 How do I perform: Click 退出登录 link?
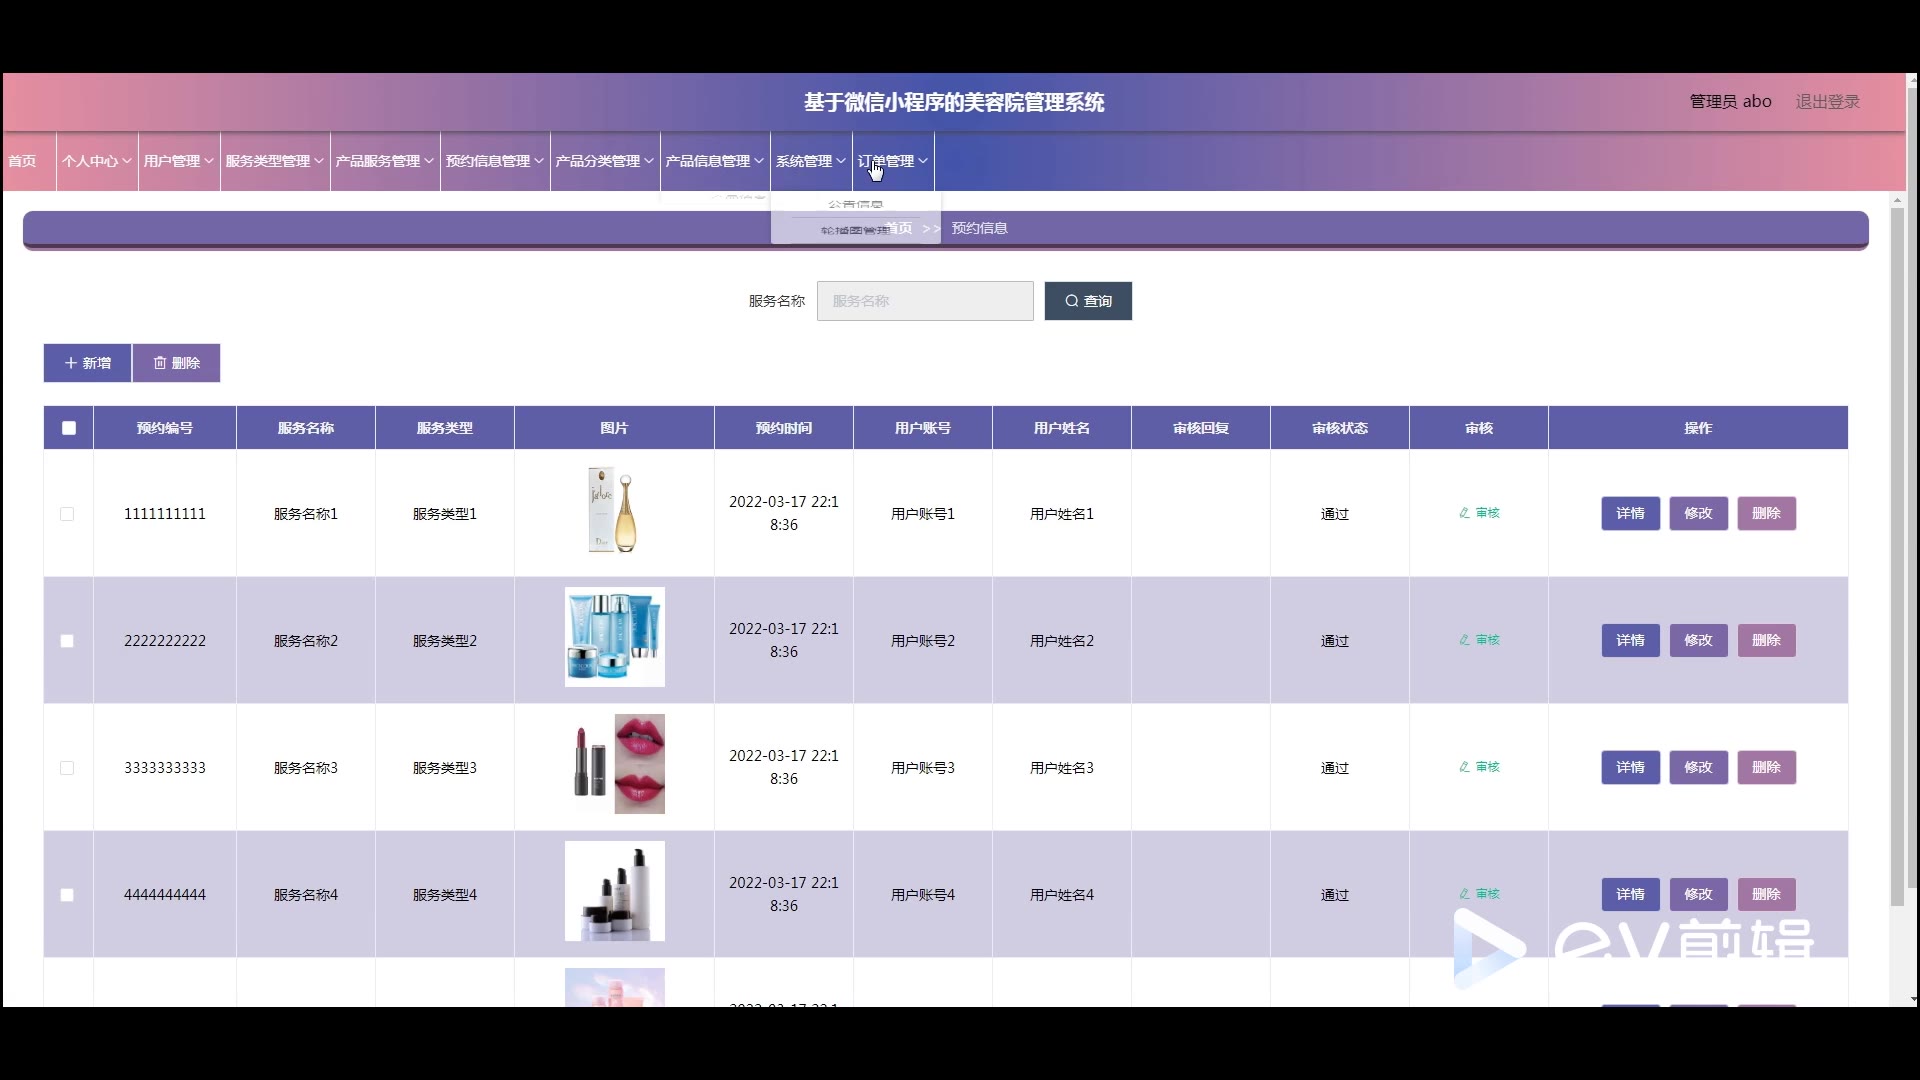pos(1827,102)
